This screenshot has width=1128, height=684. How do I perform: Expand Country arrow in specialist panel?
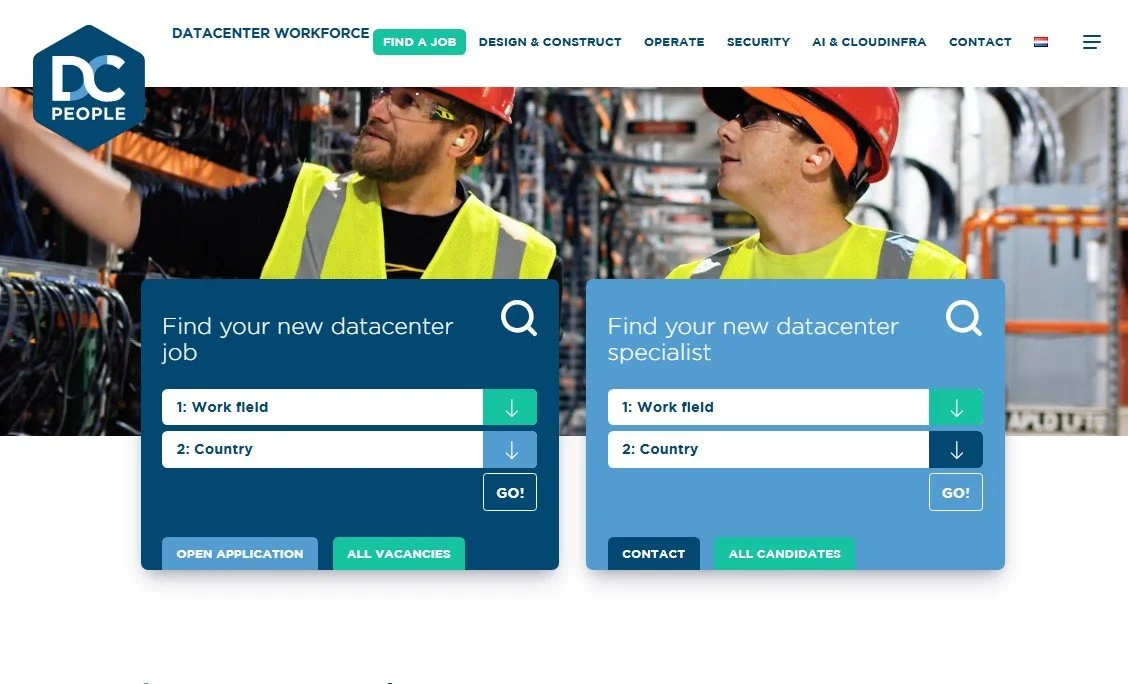click(x=956, y=450)
